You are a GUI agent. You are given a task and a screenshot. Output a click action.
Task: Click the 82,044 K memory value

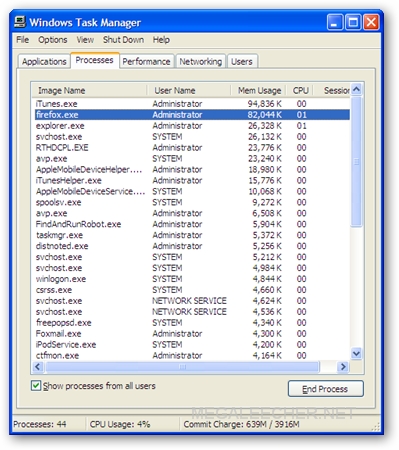pyautogui.click(x=265, y=115)
